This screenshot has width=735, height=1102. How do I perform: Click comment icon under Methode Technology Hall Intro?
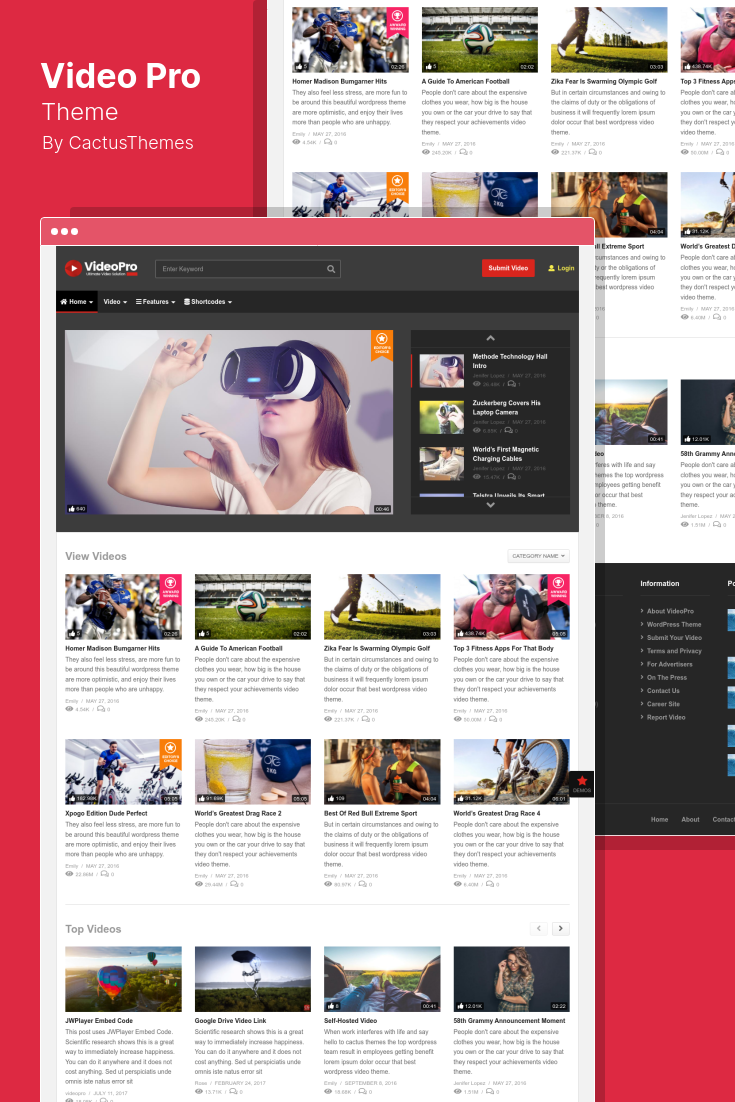click(512, 384)
